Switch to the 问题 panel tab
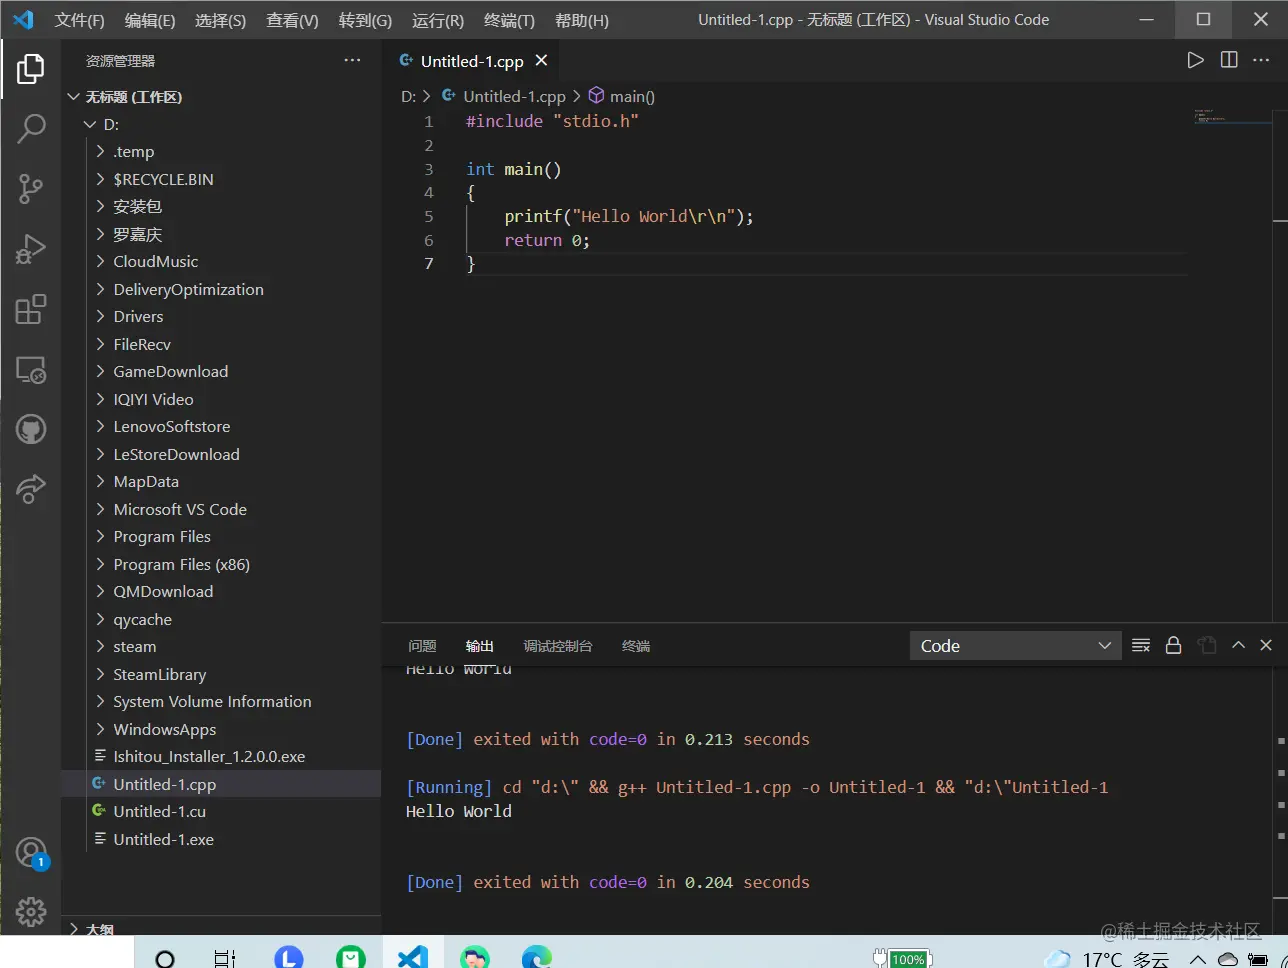1288x968 pixels. pos(422,646)
